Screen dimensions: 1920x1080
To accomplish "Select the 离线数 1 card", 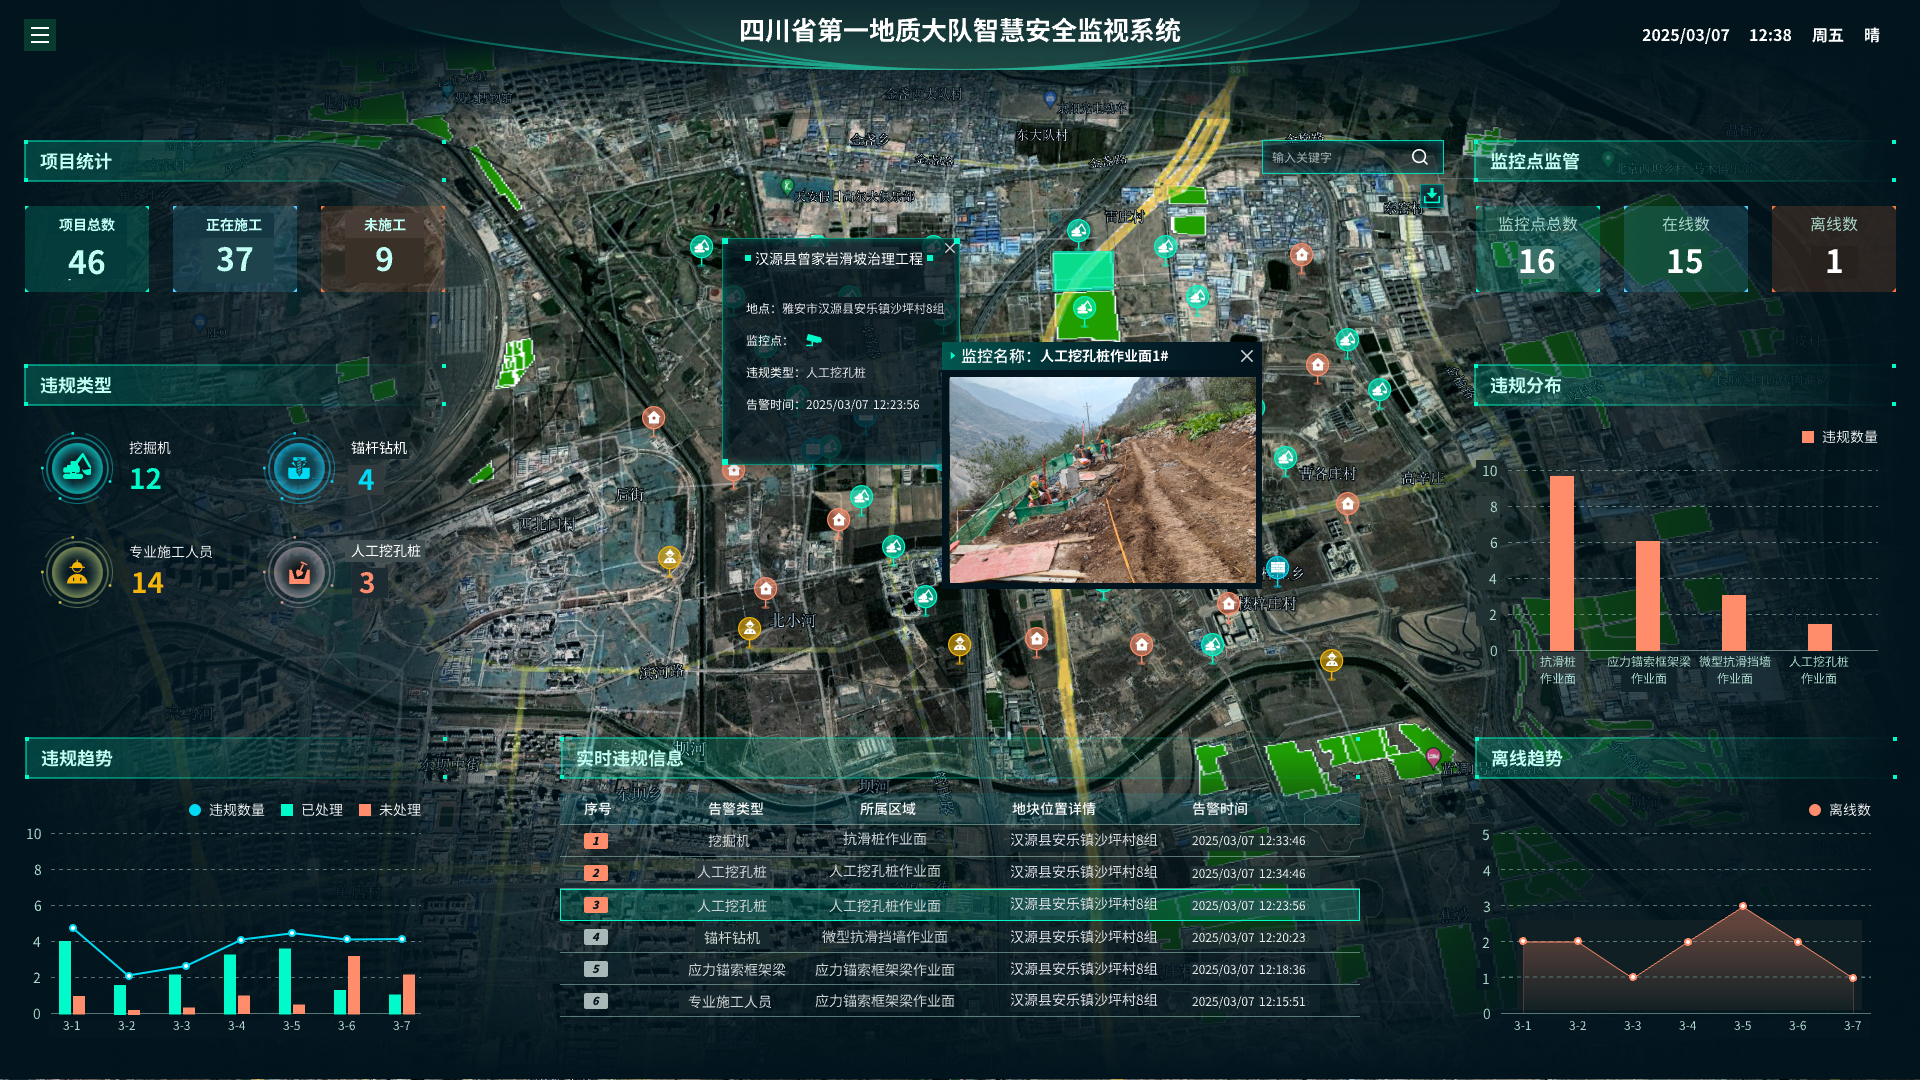I will pos(1833,249).
